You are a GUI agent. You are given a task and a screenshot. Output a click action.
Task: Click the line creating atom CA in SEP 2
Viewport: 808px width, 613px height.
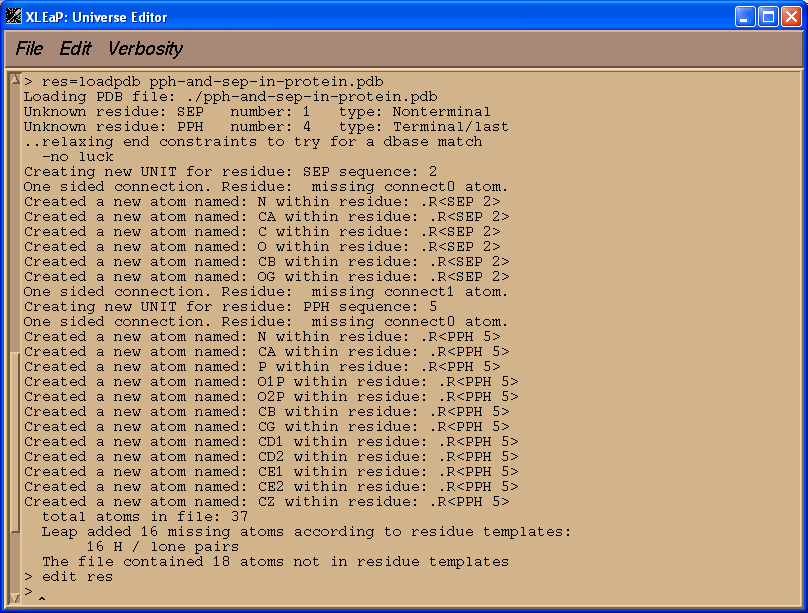coord(266,216)
